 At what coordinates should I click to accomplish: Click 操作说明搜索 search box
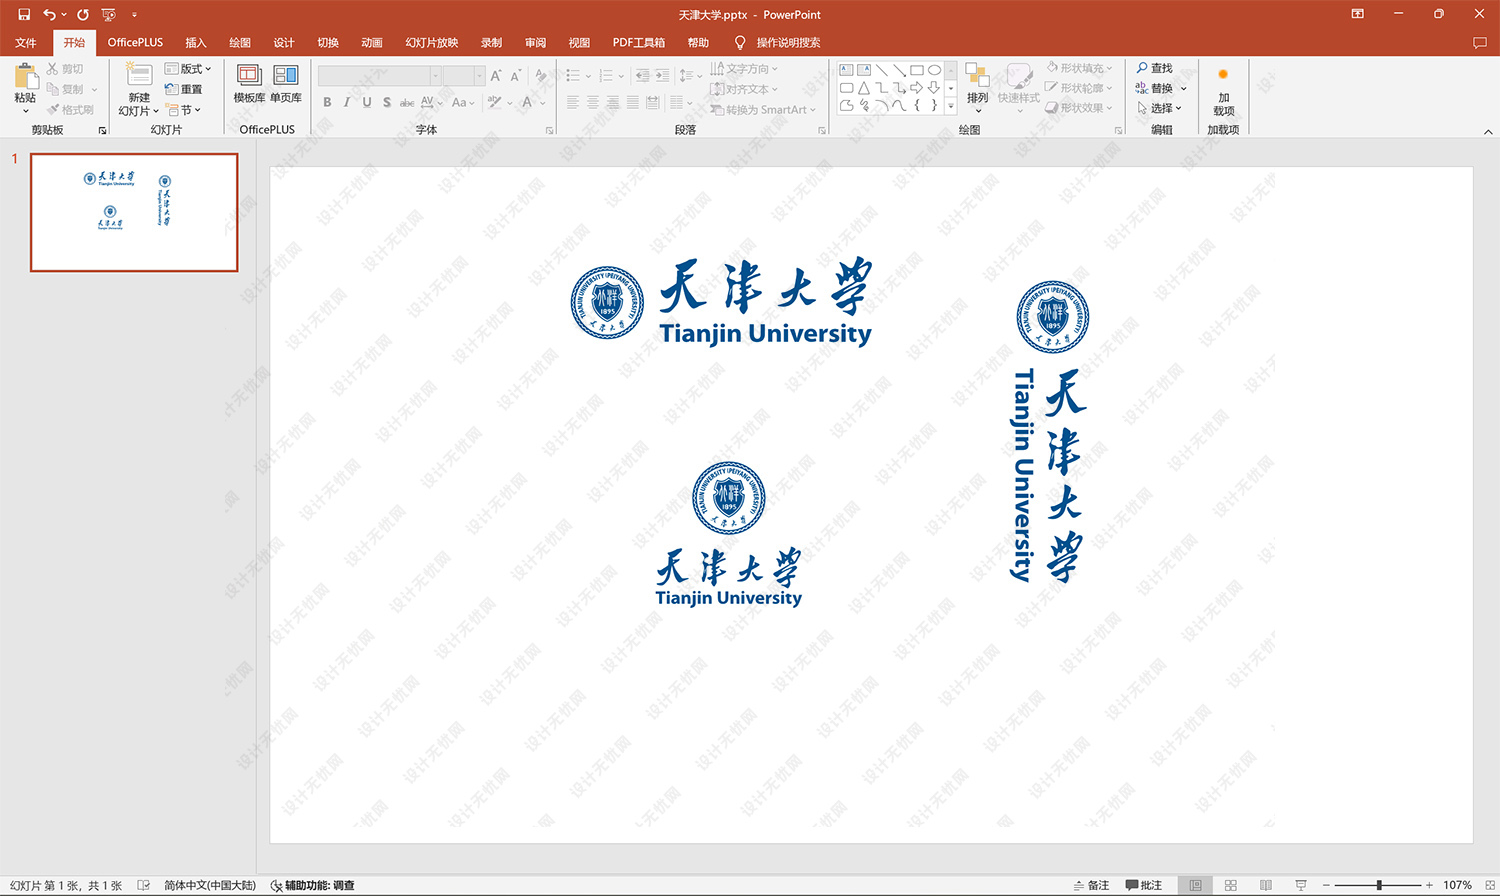pos(788,42)
